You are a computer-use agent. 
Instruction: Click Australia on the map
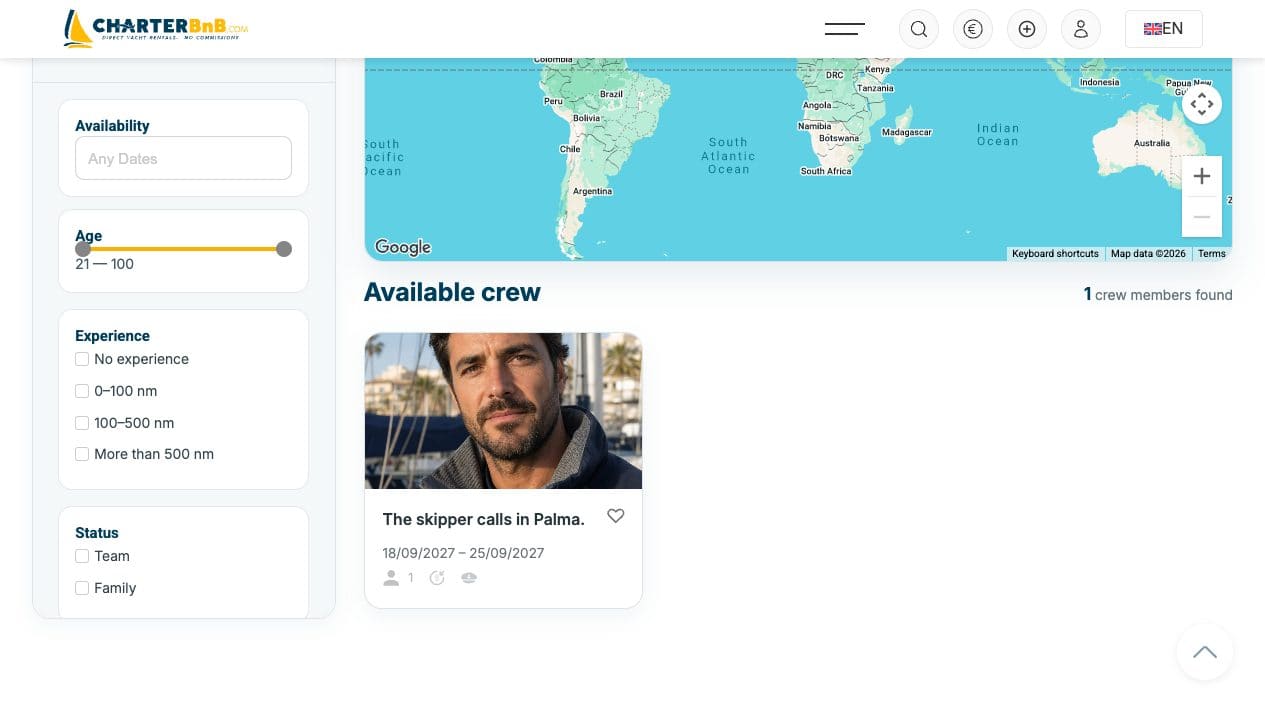pos(1151,143)
